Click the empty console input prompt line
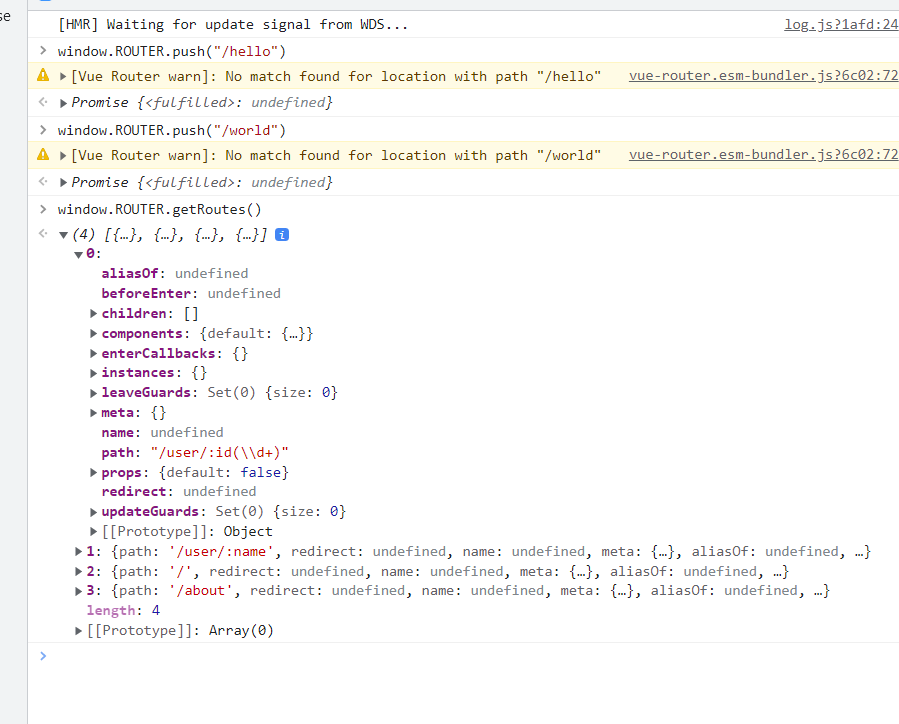This screenshot has height=724, width=899. coord(400,656)
